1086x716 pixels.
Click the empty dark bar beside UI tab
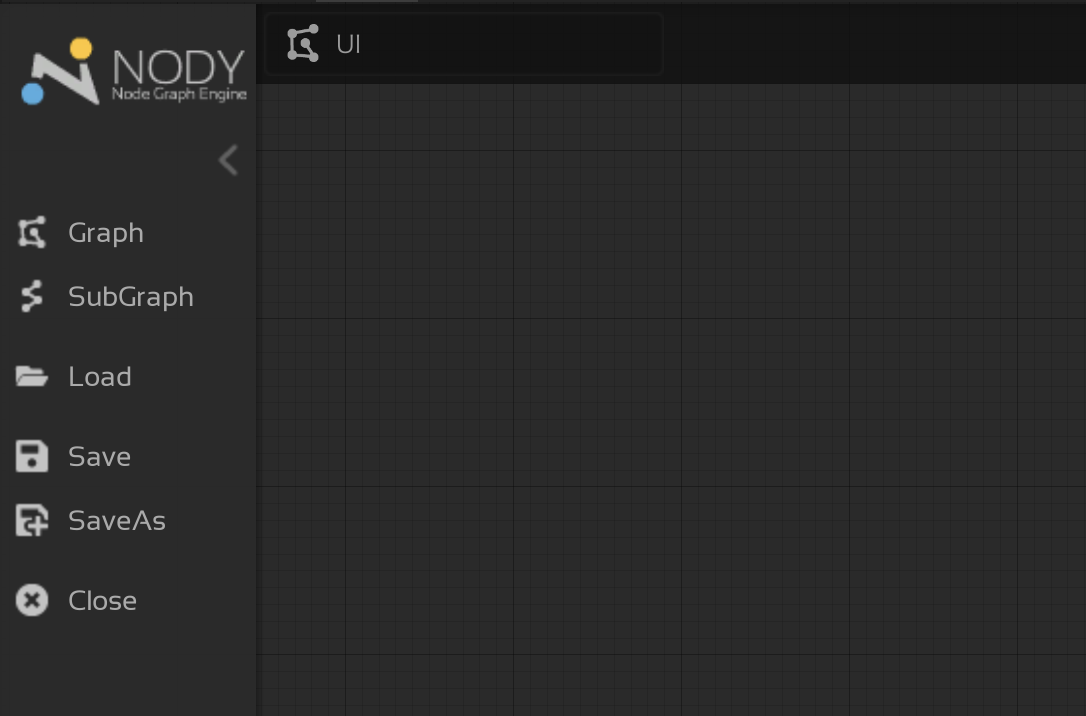tap(874, 44)
